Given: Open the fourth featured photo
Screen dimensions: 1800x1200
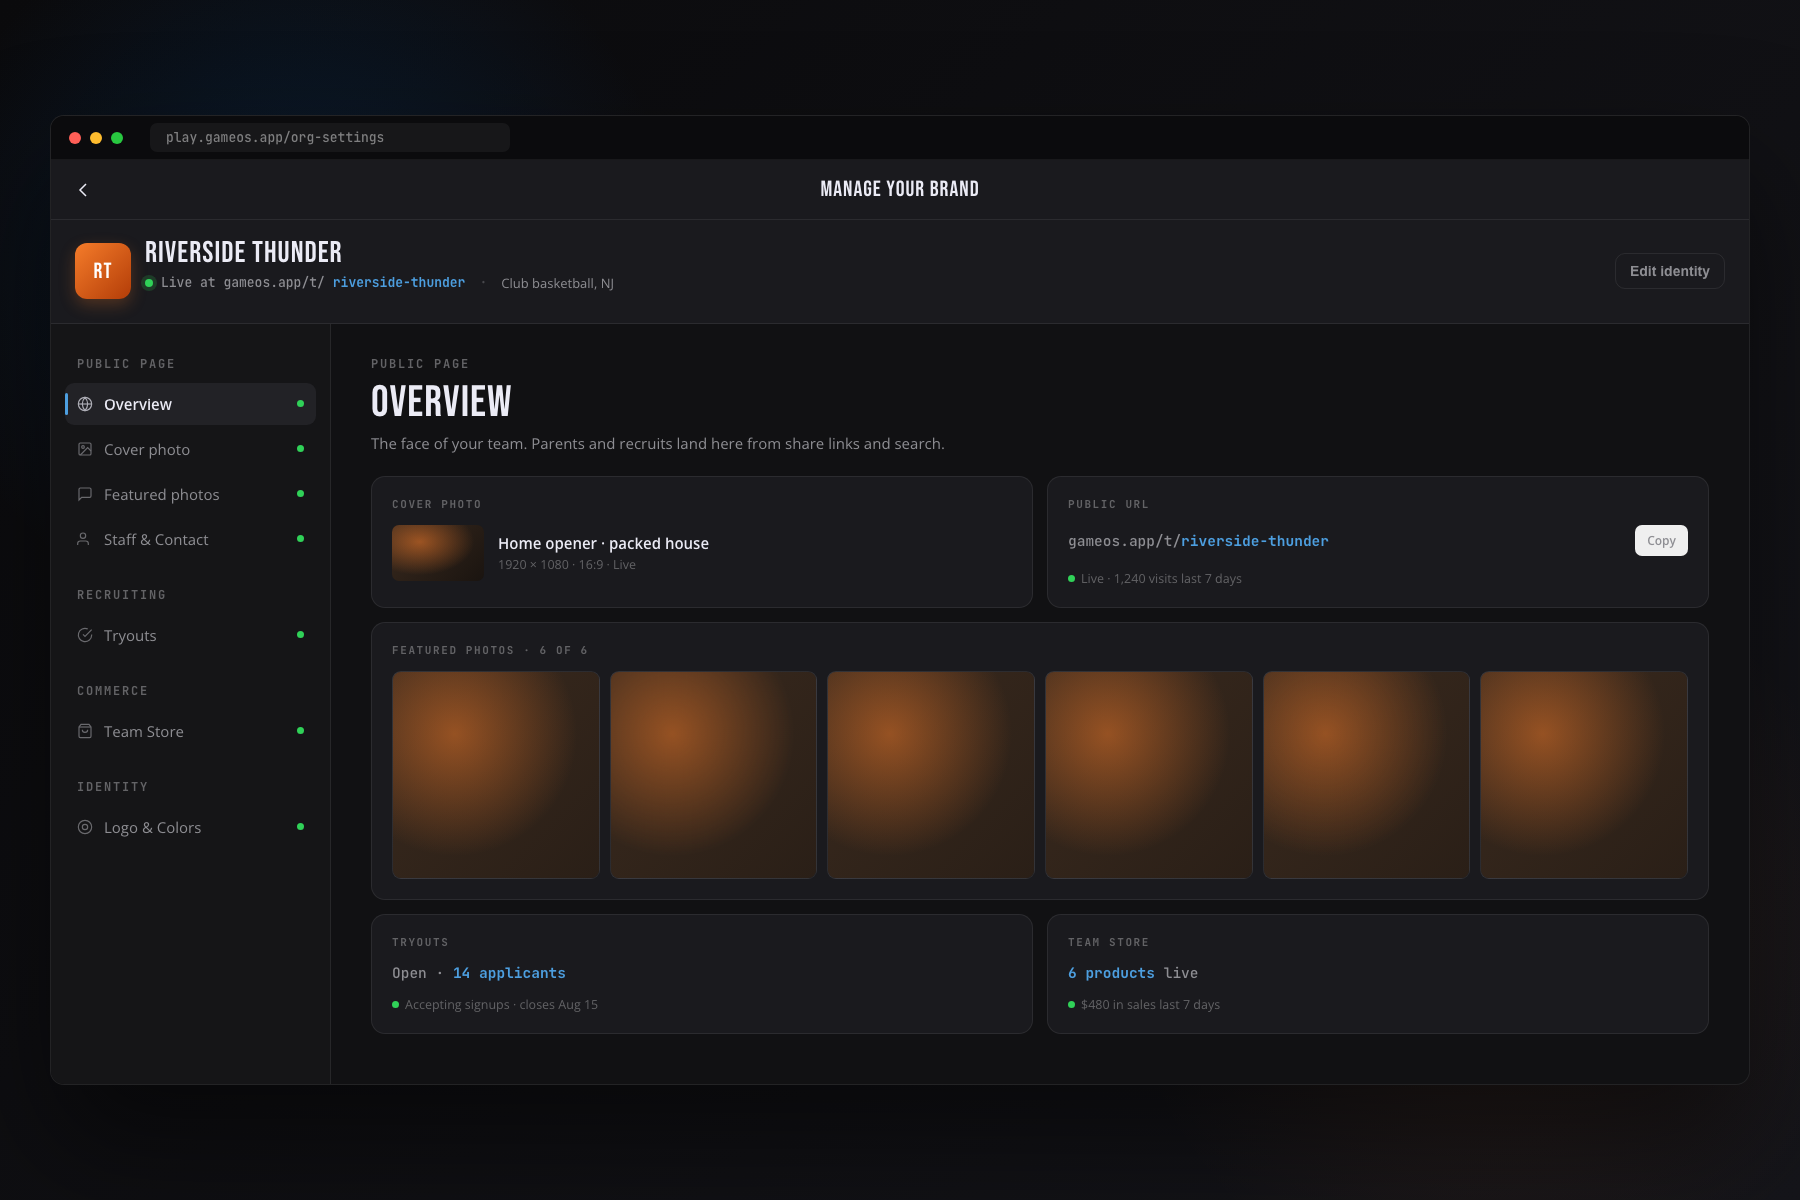Looking at the screenshot, I should (1149, 775).
